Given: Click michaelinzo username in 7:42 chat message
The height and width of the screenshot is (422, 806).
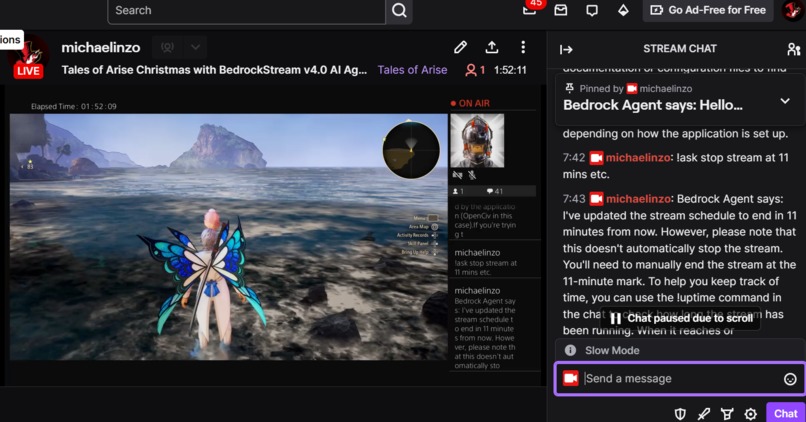Looking at the screenshot, I should (638, 158).
